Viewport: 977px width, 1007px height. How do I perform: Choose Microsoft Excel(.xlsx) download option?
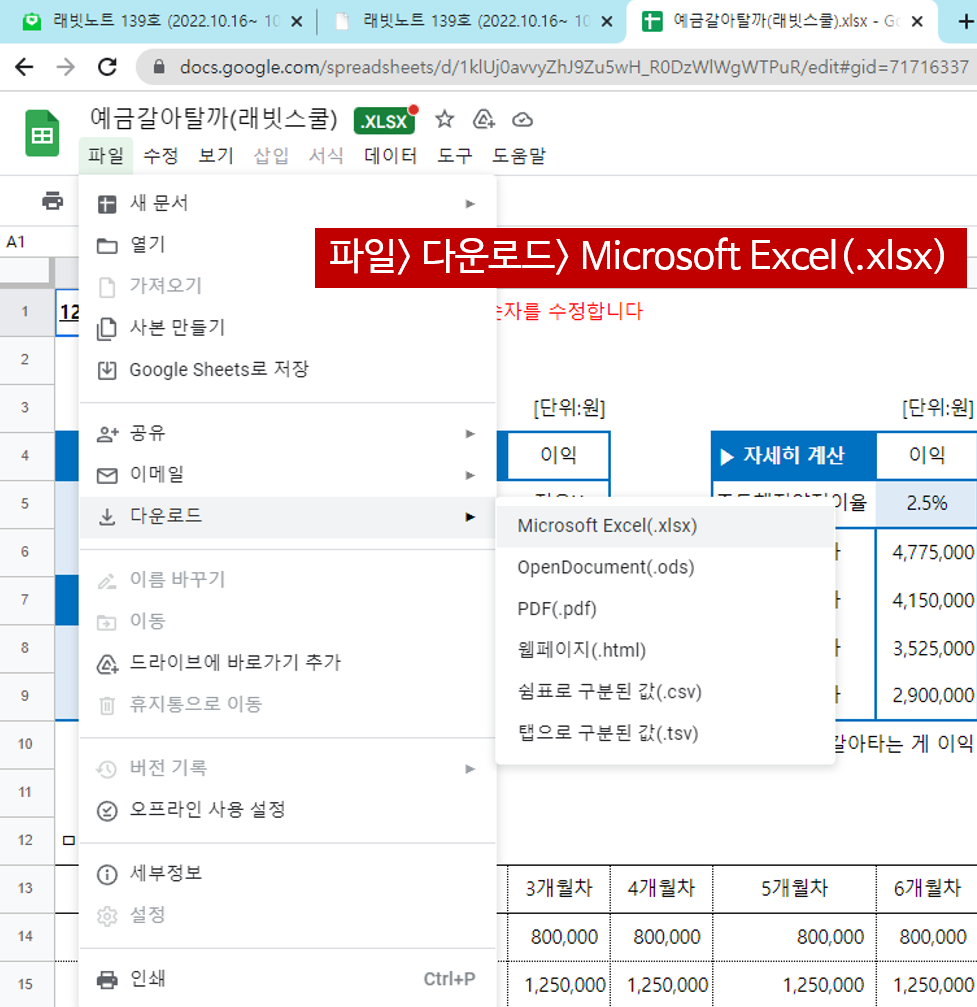point(665,526)
